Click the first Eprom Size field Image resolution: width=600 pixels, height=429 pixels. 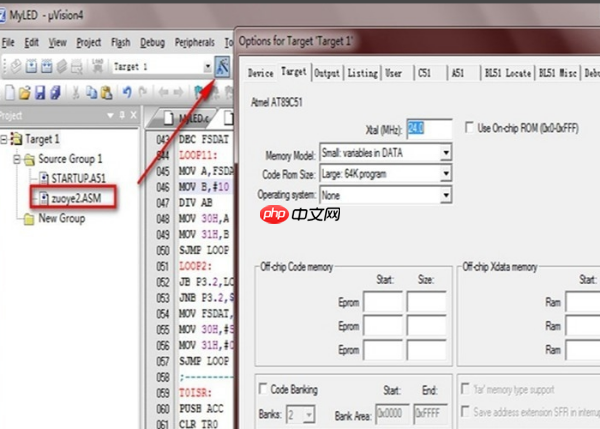(x=427, y=302)
